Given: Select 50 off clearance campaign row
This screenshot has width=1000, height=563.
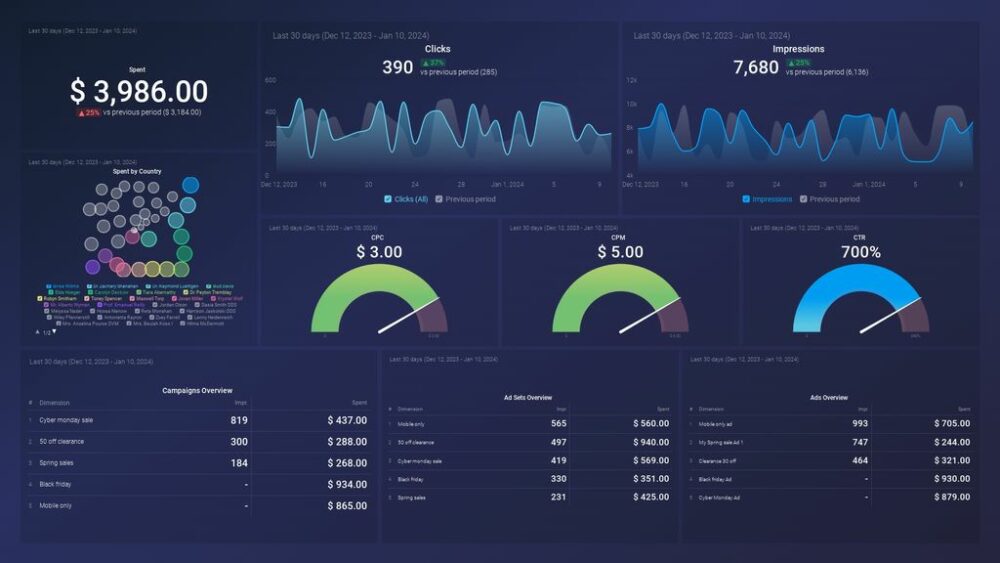Looking at the screenshot, I should pyautogui.click(x=198, y=441).
